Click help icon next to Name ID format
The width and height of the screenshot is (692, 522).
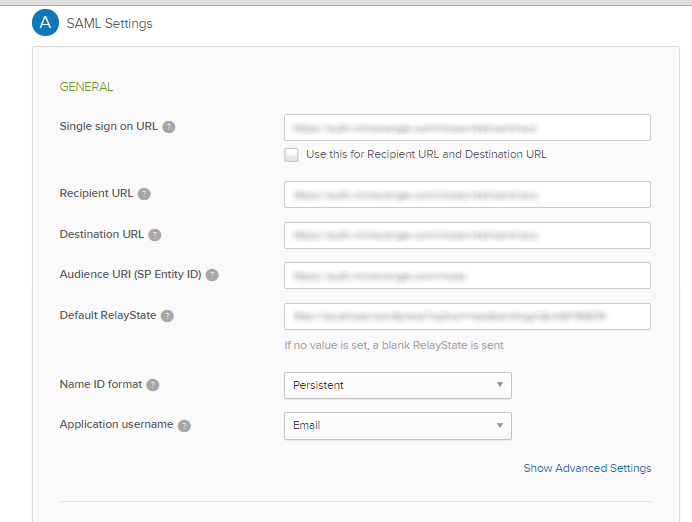(x=153, y=385)
